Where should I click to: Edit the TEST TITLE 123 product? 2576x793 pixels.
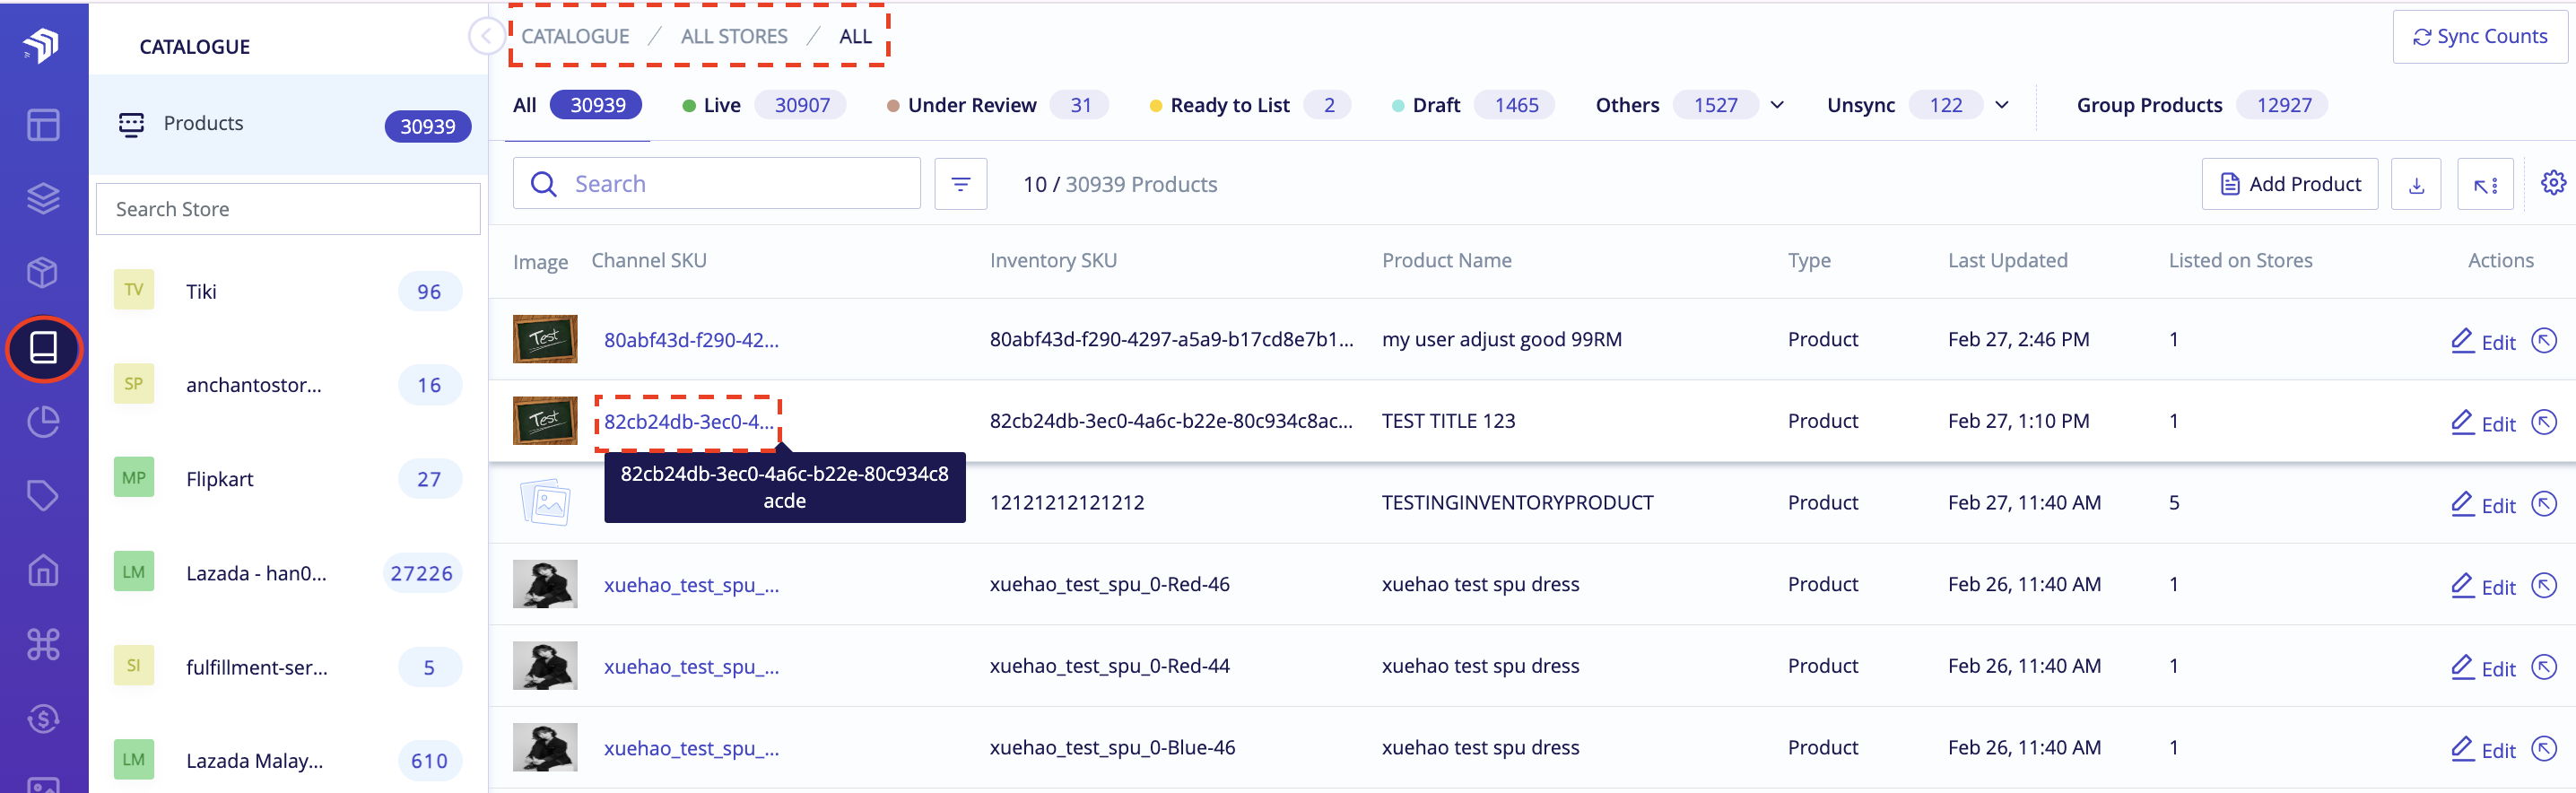(x=2484, y=423)
